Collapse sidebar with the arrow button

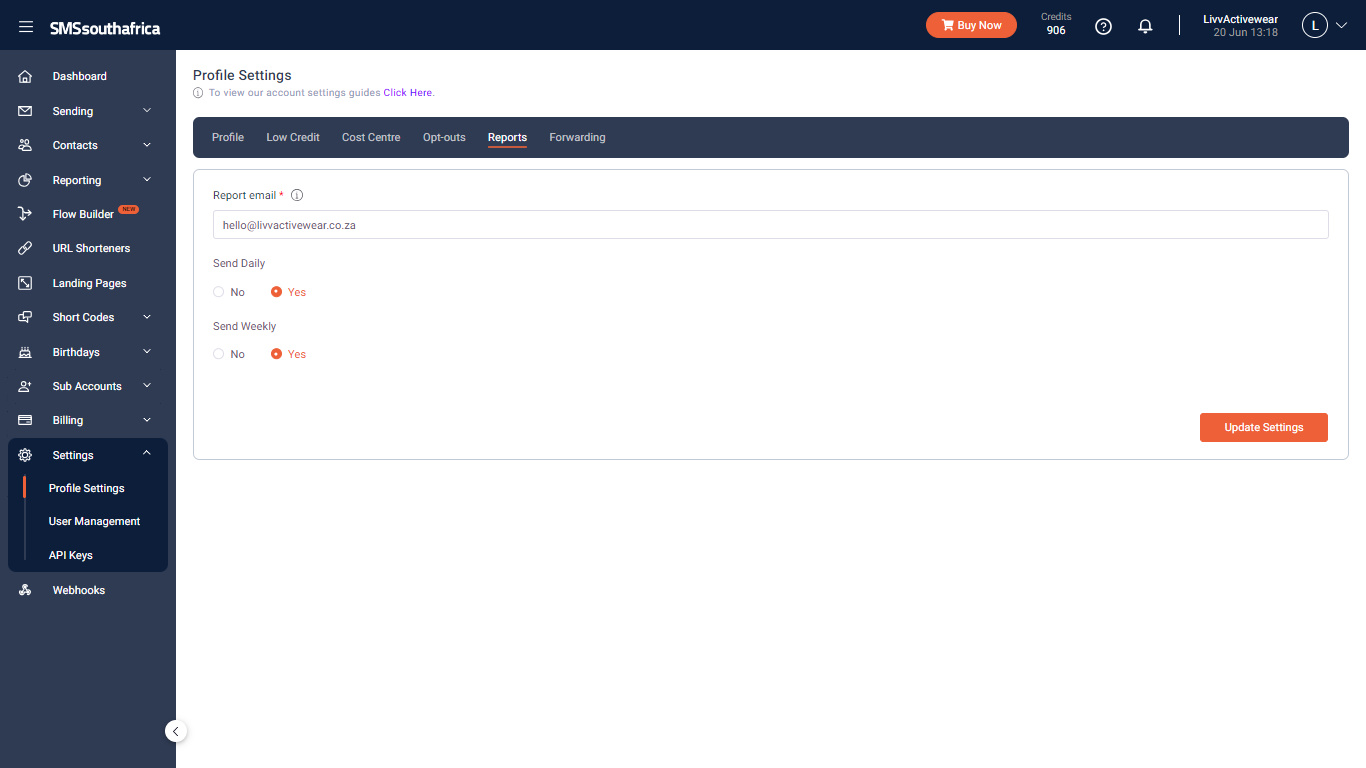click(176, 731)
